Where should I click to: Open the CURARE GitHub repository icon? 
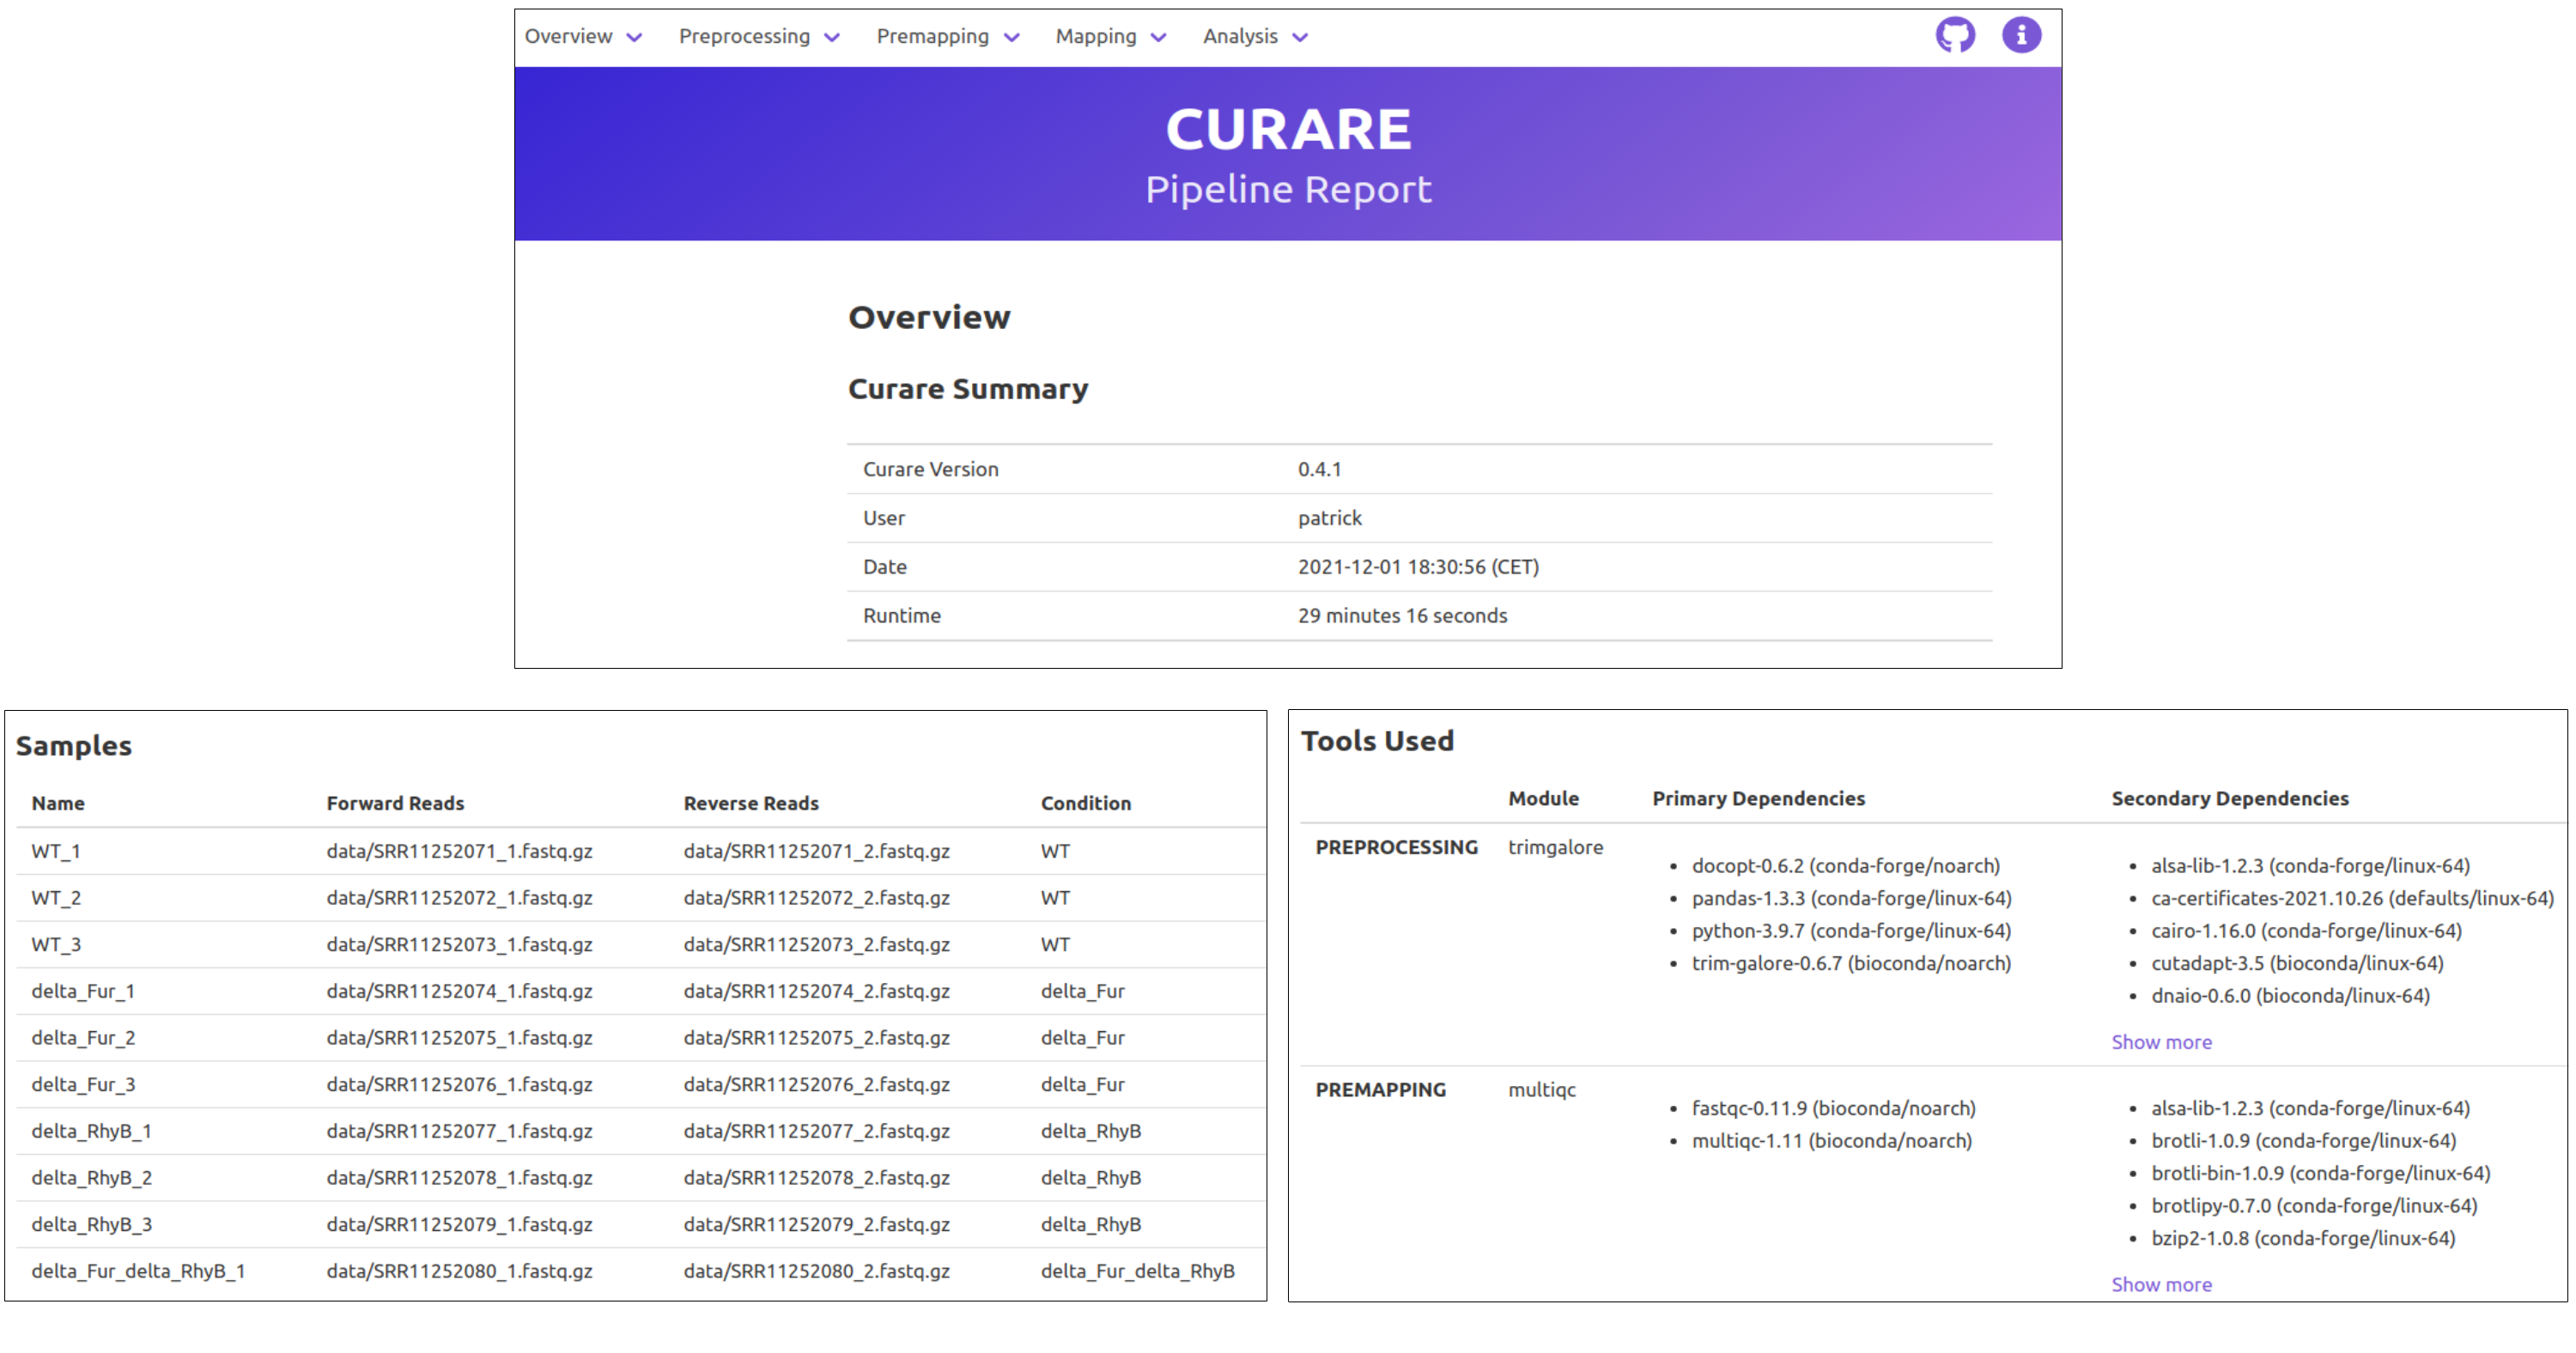click(x=1955, y=34)
